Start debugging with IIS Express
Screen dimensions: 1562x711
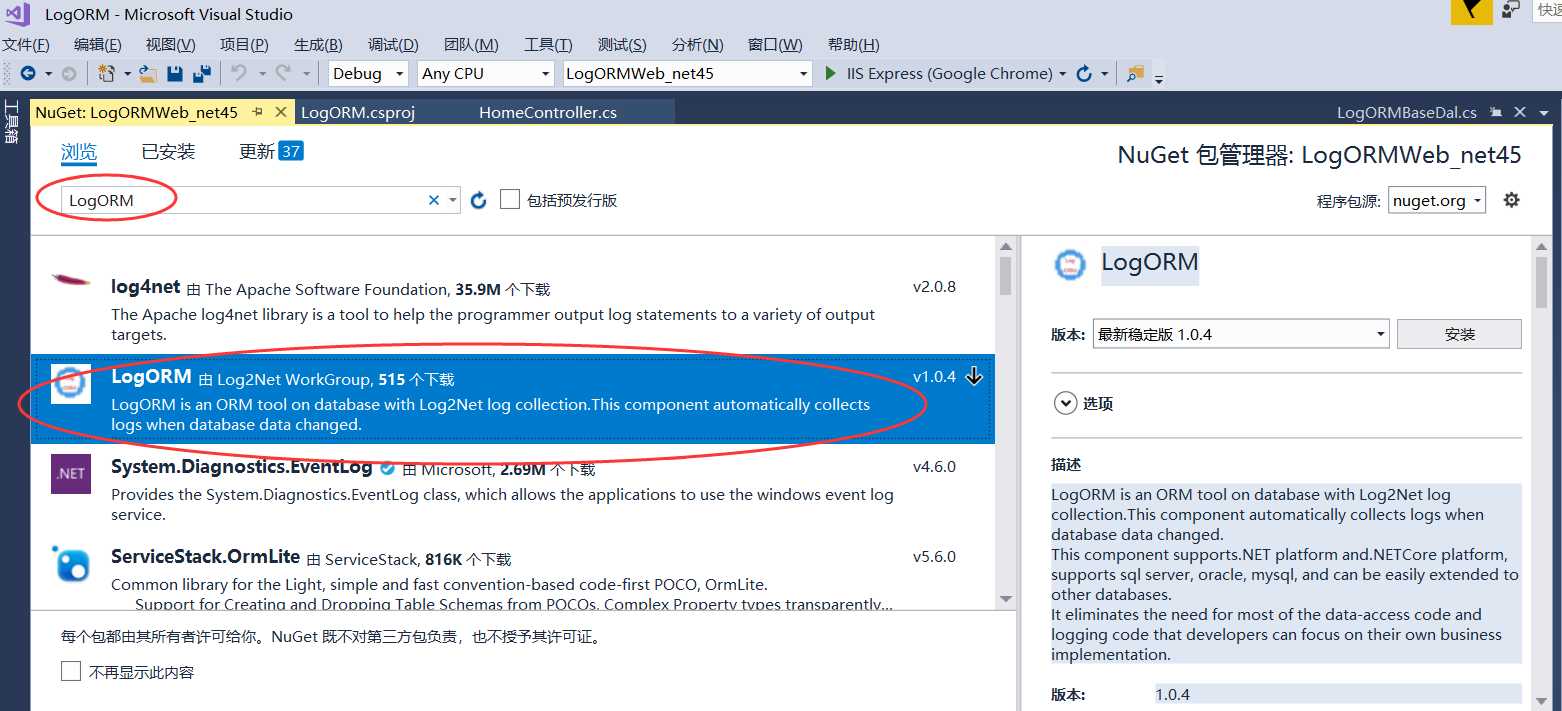829,73
